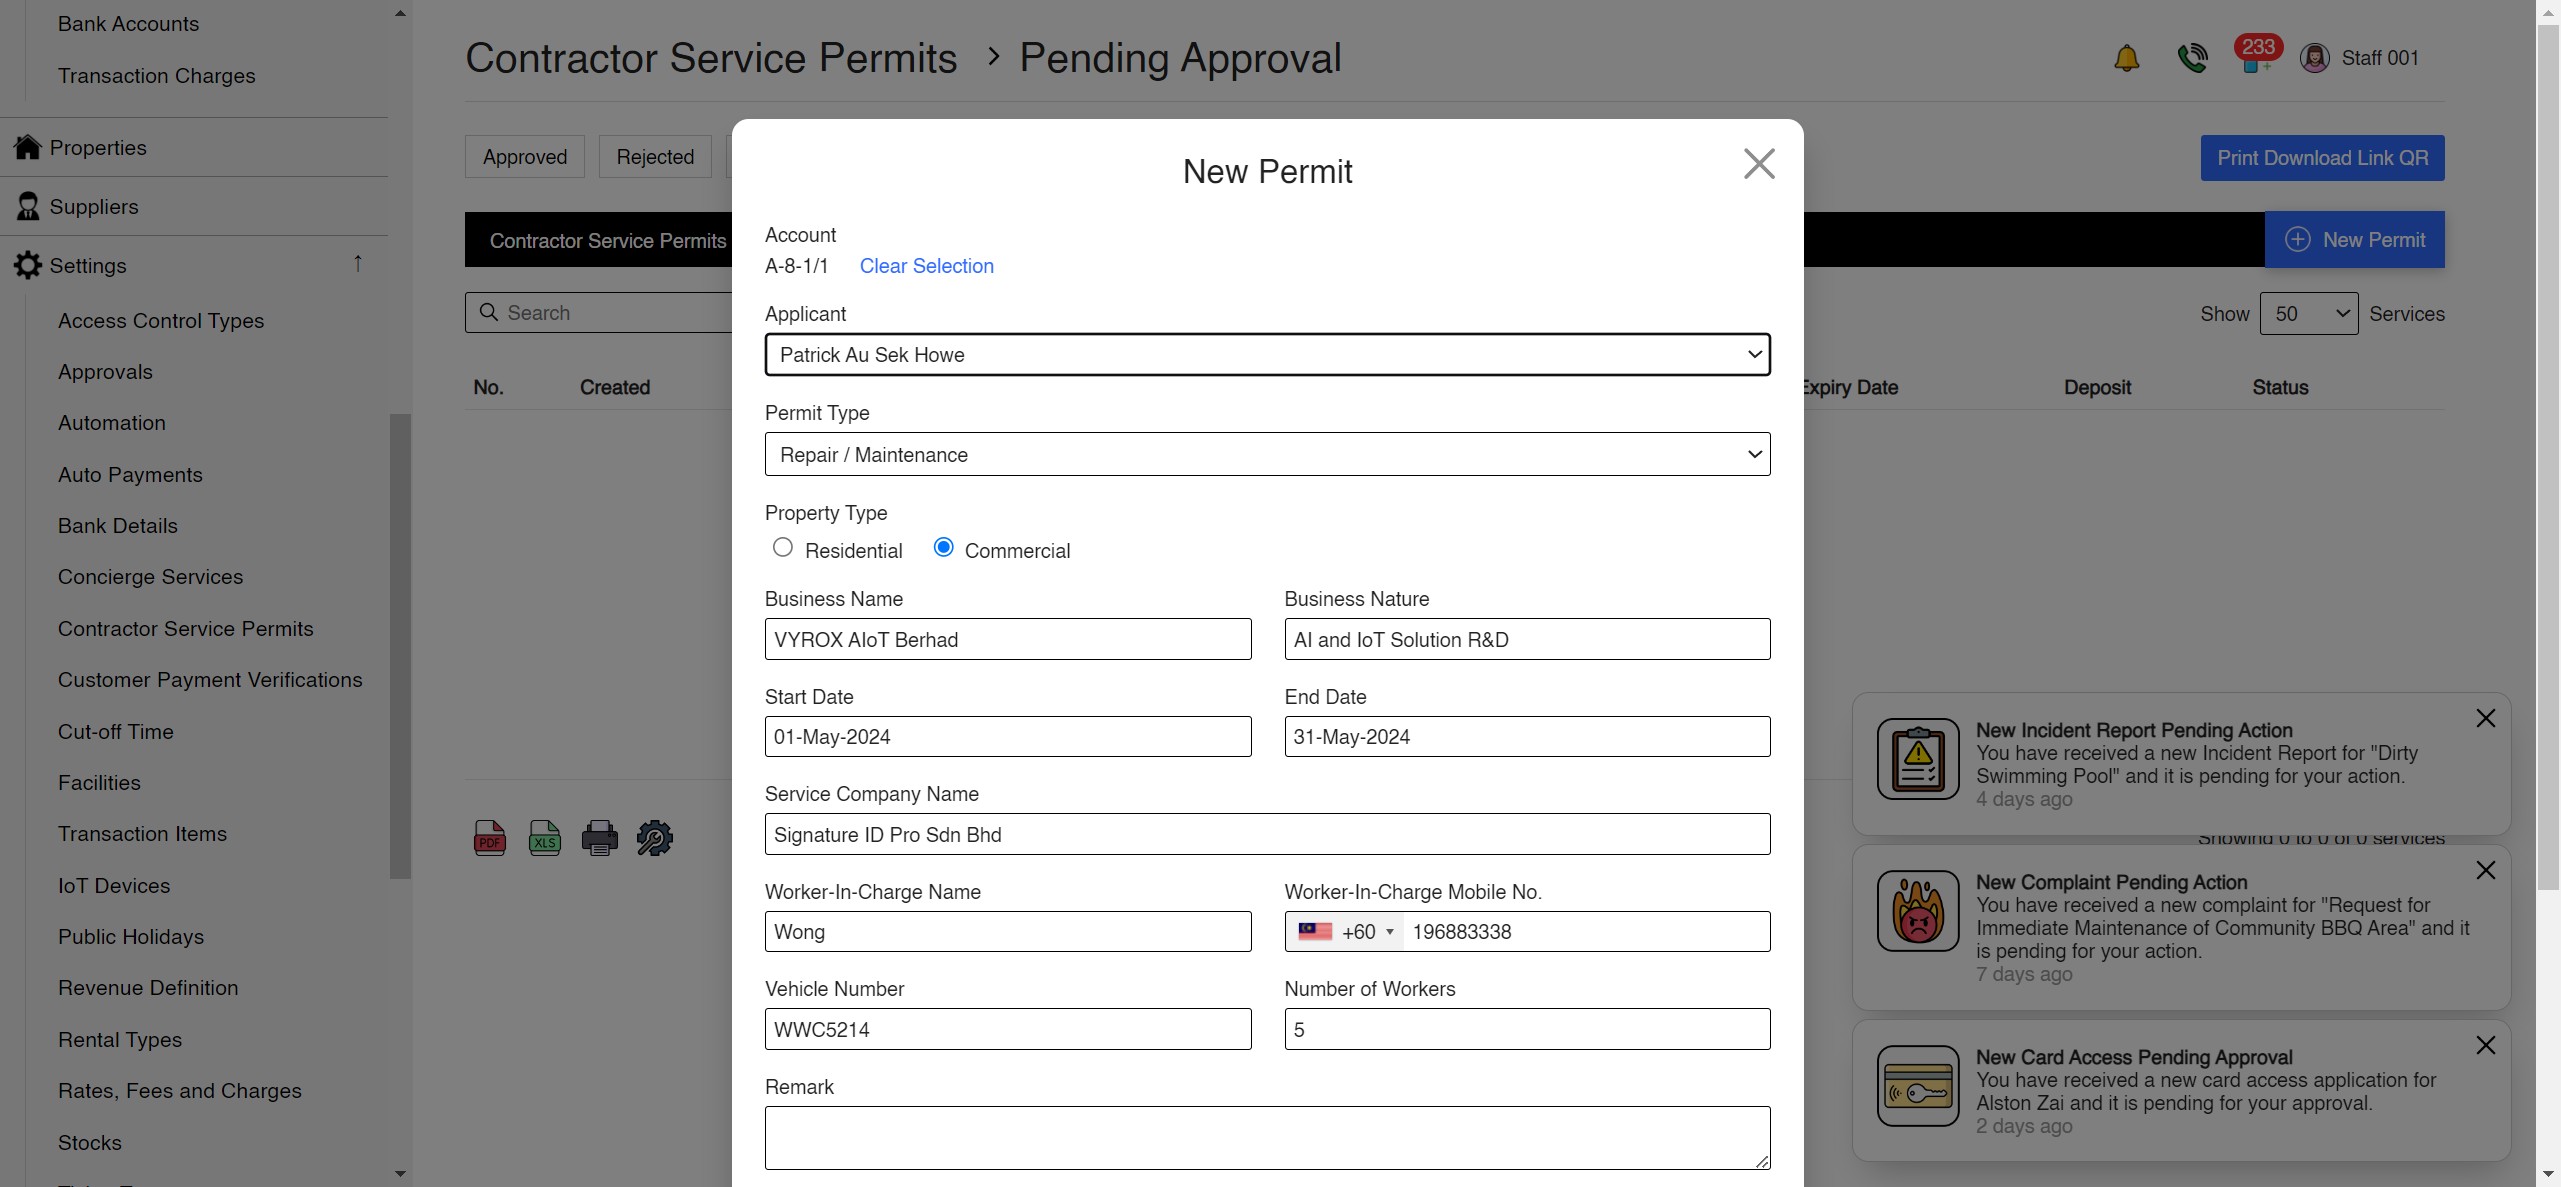Click the Print Download Link QR button
Viewport: 2561px width, 1187px height.
(x=2321, y=157)
